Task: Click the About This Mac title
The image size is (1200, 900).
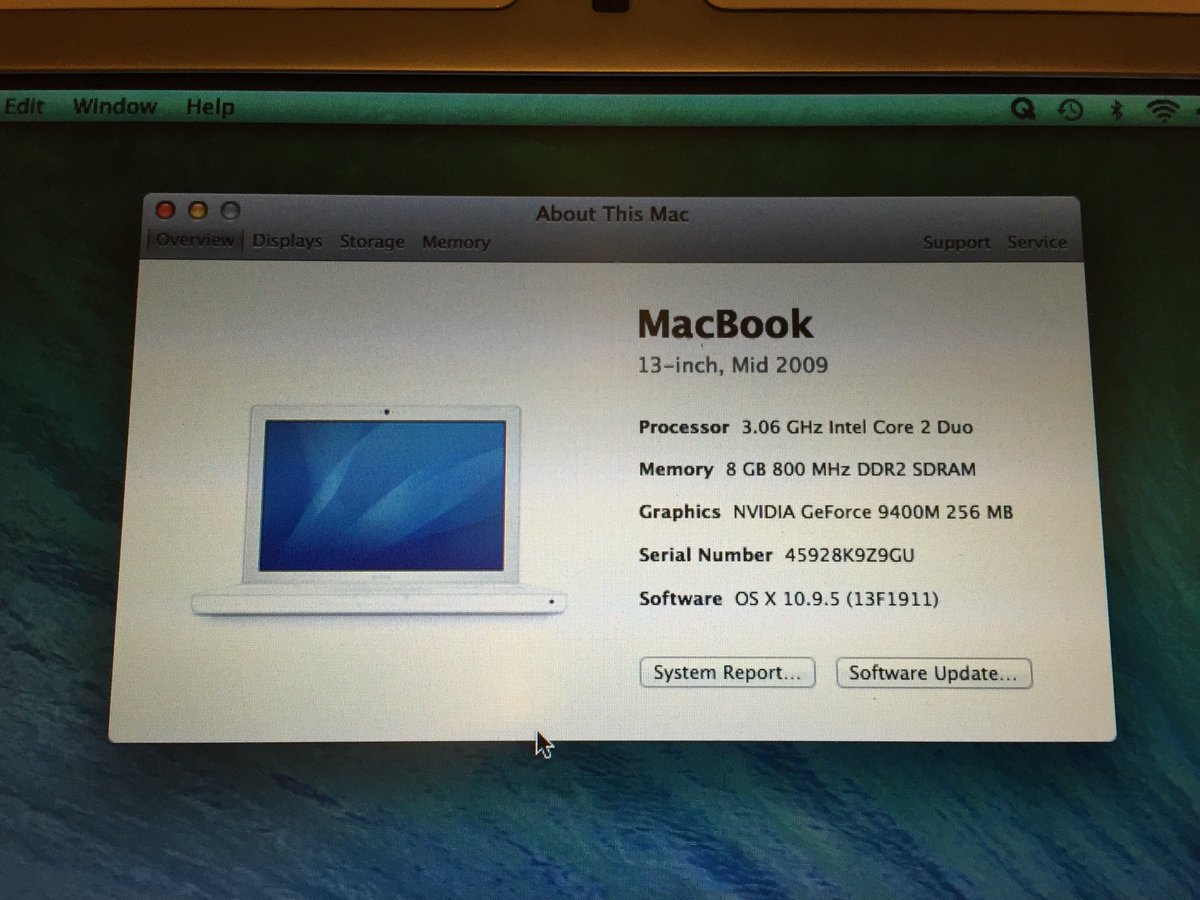Action: pyautogui.click(x=612, y=213)
